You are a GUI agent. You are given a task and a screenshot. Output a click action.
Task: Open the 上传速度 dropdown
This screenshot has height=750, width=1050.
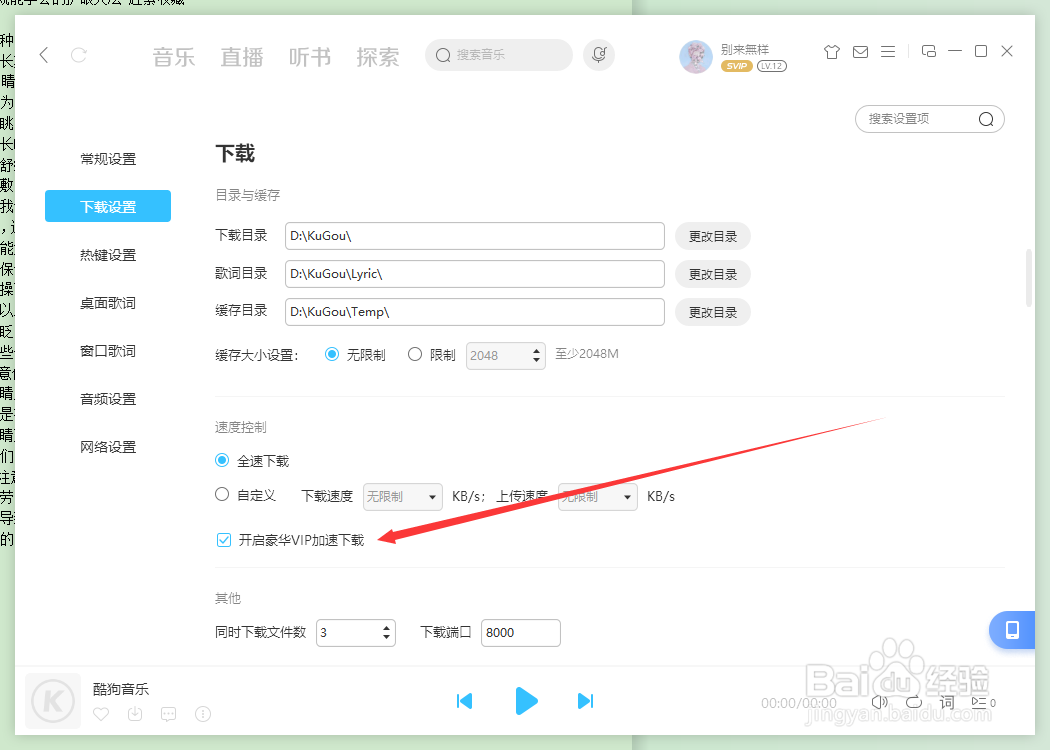click(x=598, y=497)
